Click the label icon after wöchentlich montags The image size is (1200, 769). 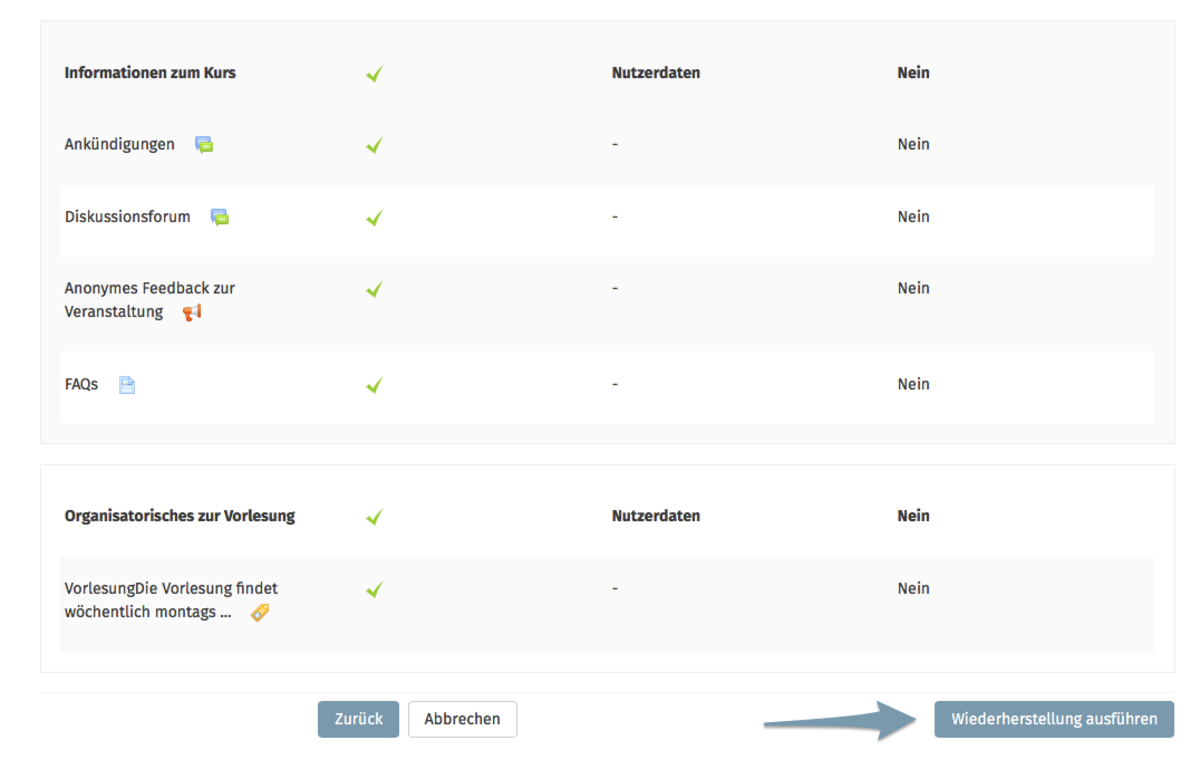pyautogui.click(x=260, y=612)
